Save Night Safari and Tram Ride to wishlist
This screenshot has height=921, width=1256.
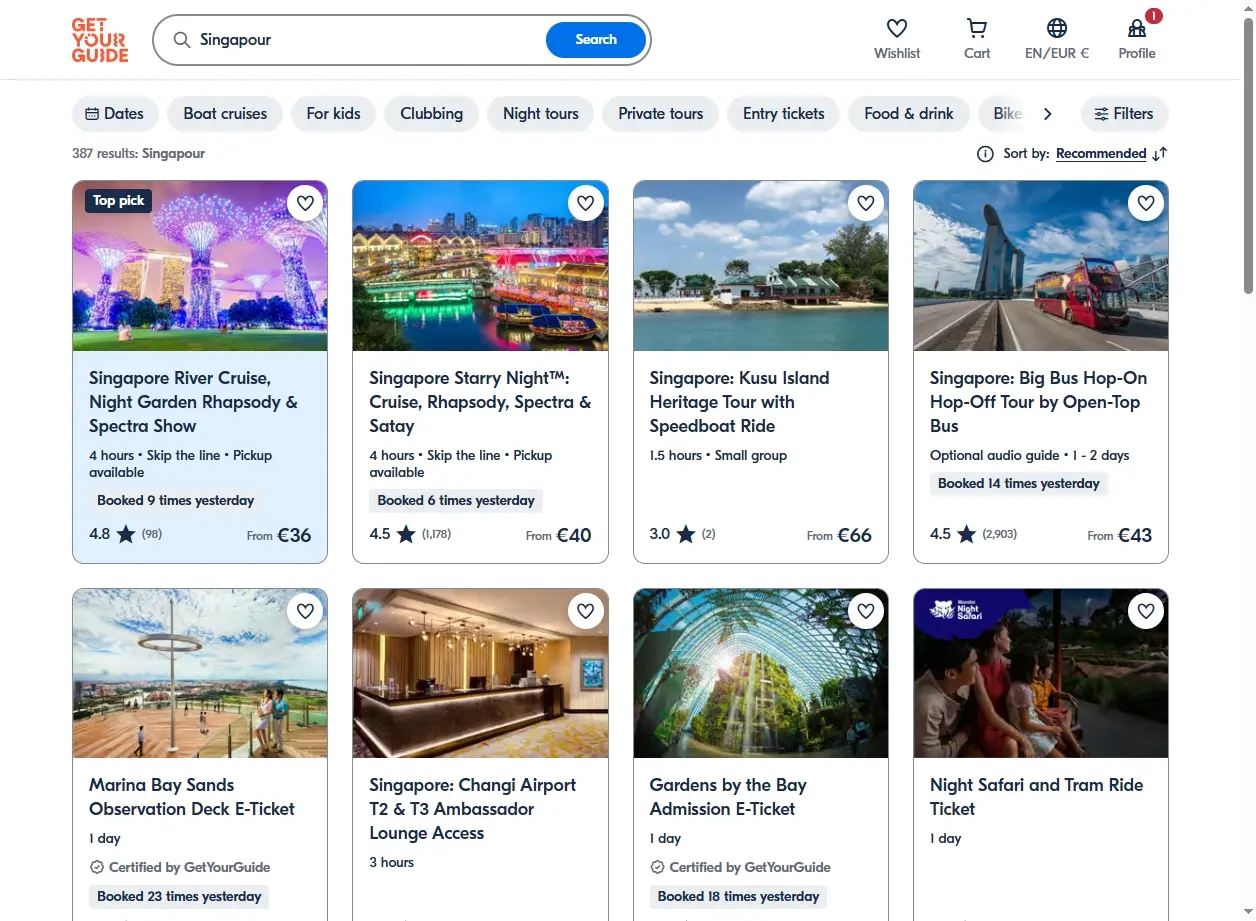click(x=1146, y=610)
